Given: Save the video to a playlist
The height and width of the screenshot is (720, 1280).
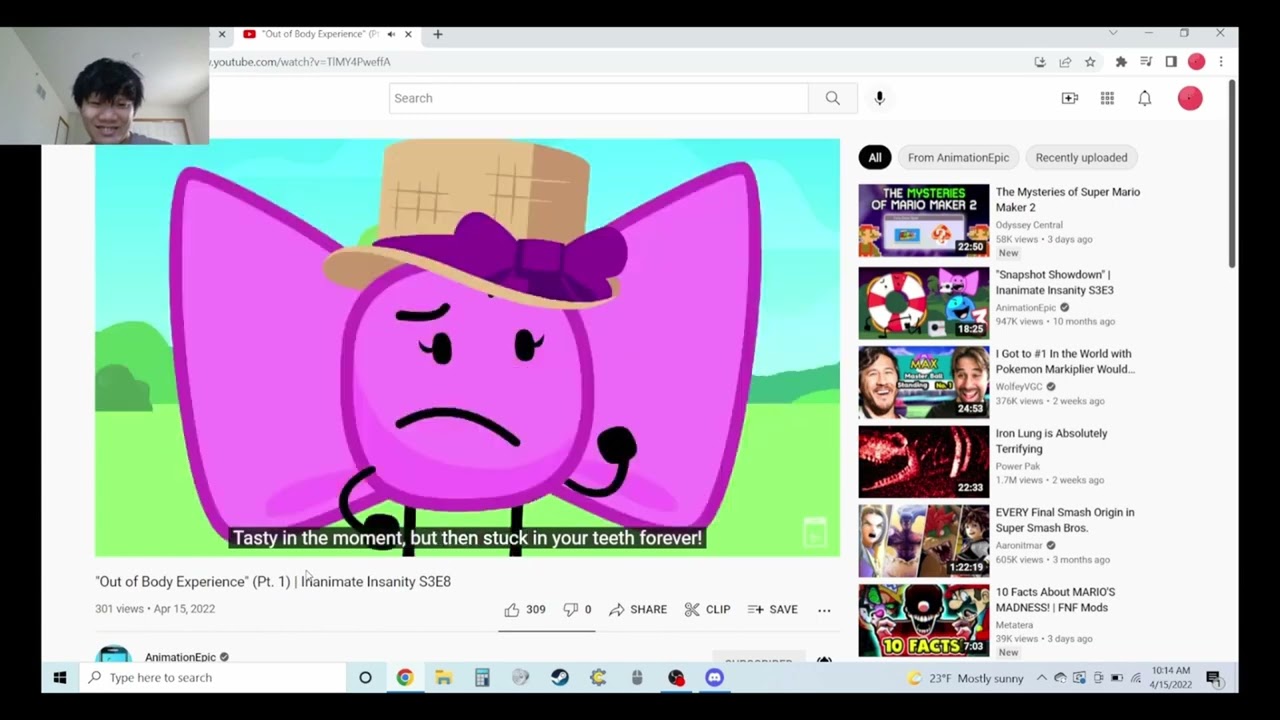Looking at the screenshot, I should point(773,609).
